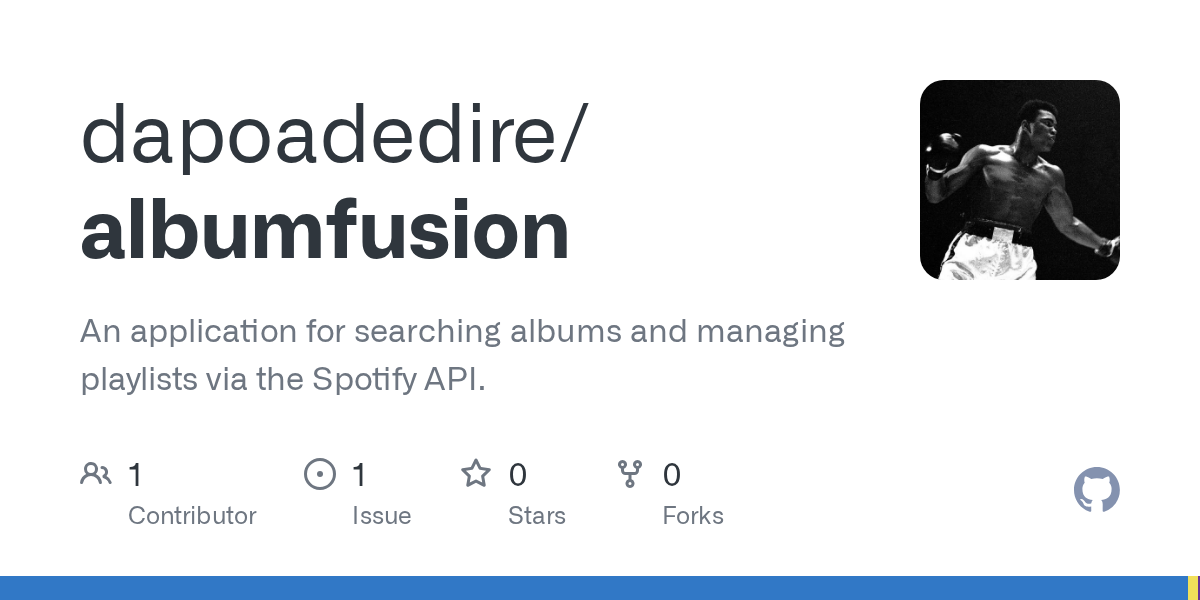The image size is (1200, 600).
Task: Click the issue circle-dot icon
Action: (320, 474)
